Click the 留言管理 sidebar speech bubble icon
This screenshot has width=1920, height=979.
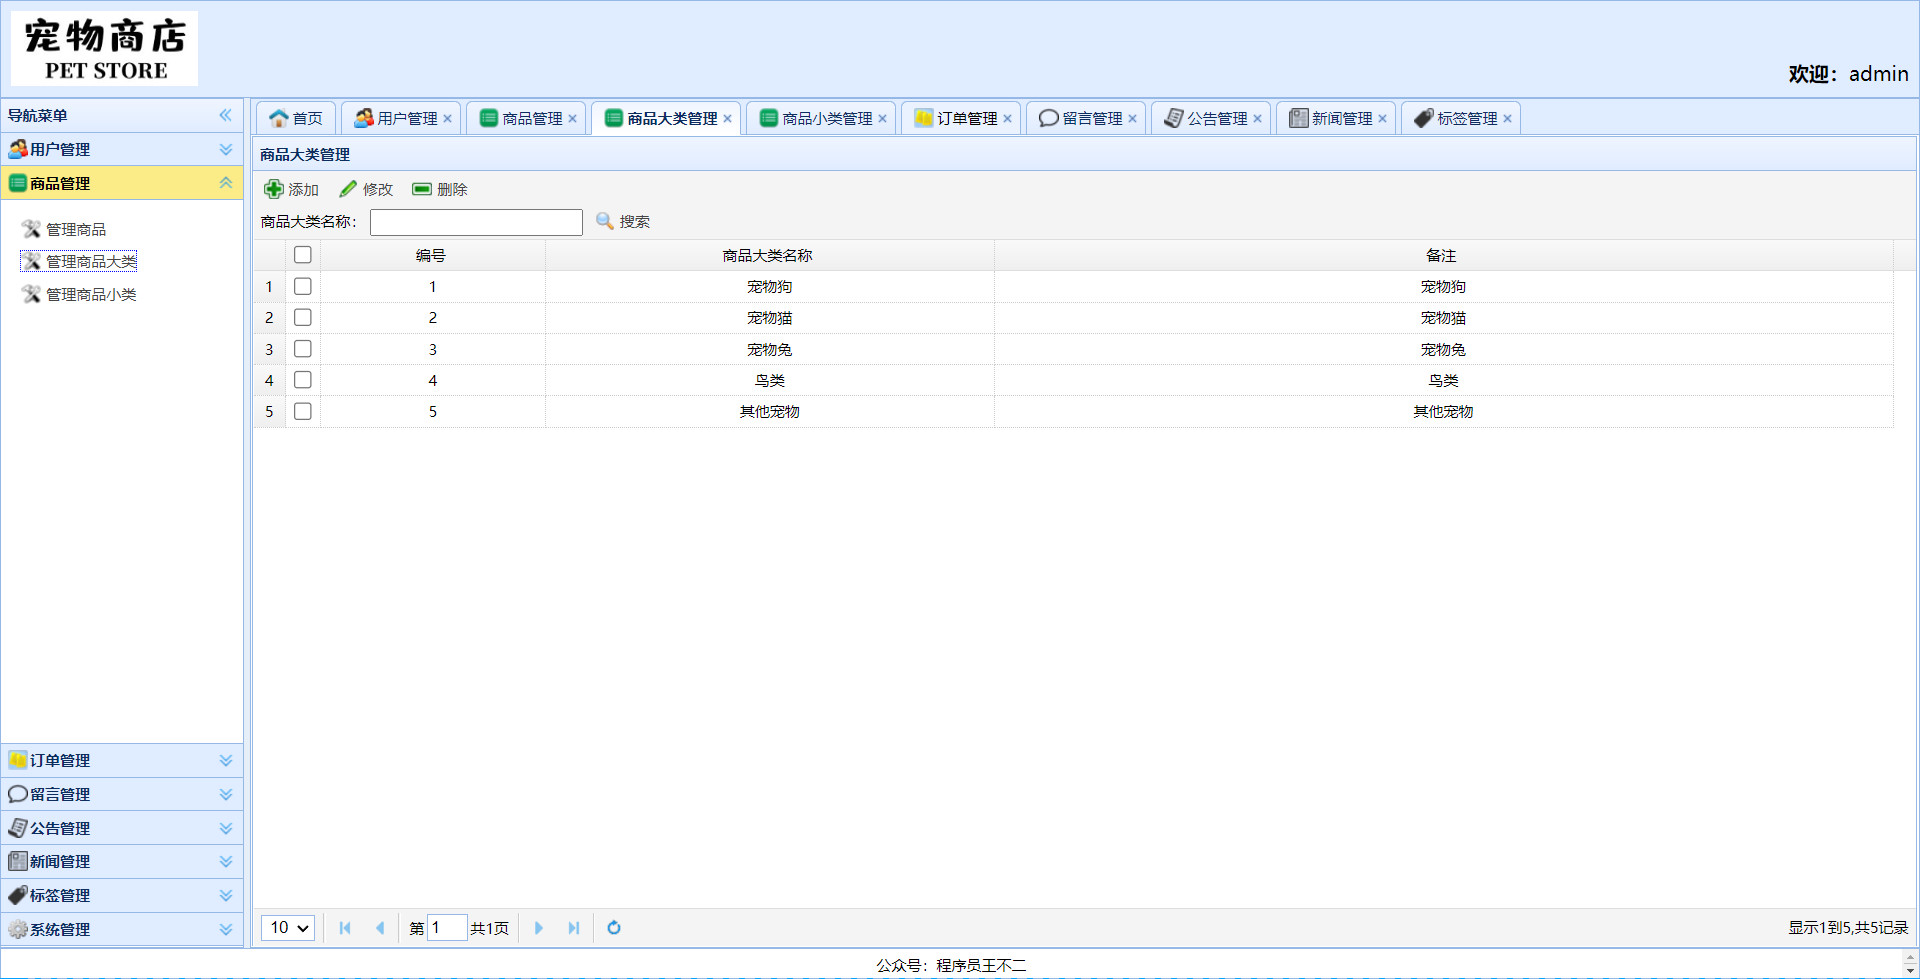(18, 794)
